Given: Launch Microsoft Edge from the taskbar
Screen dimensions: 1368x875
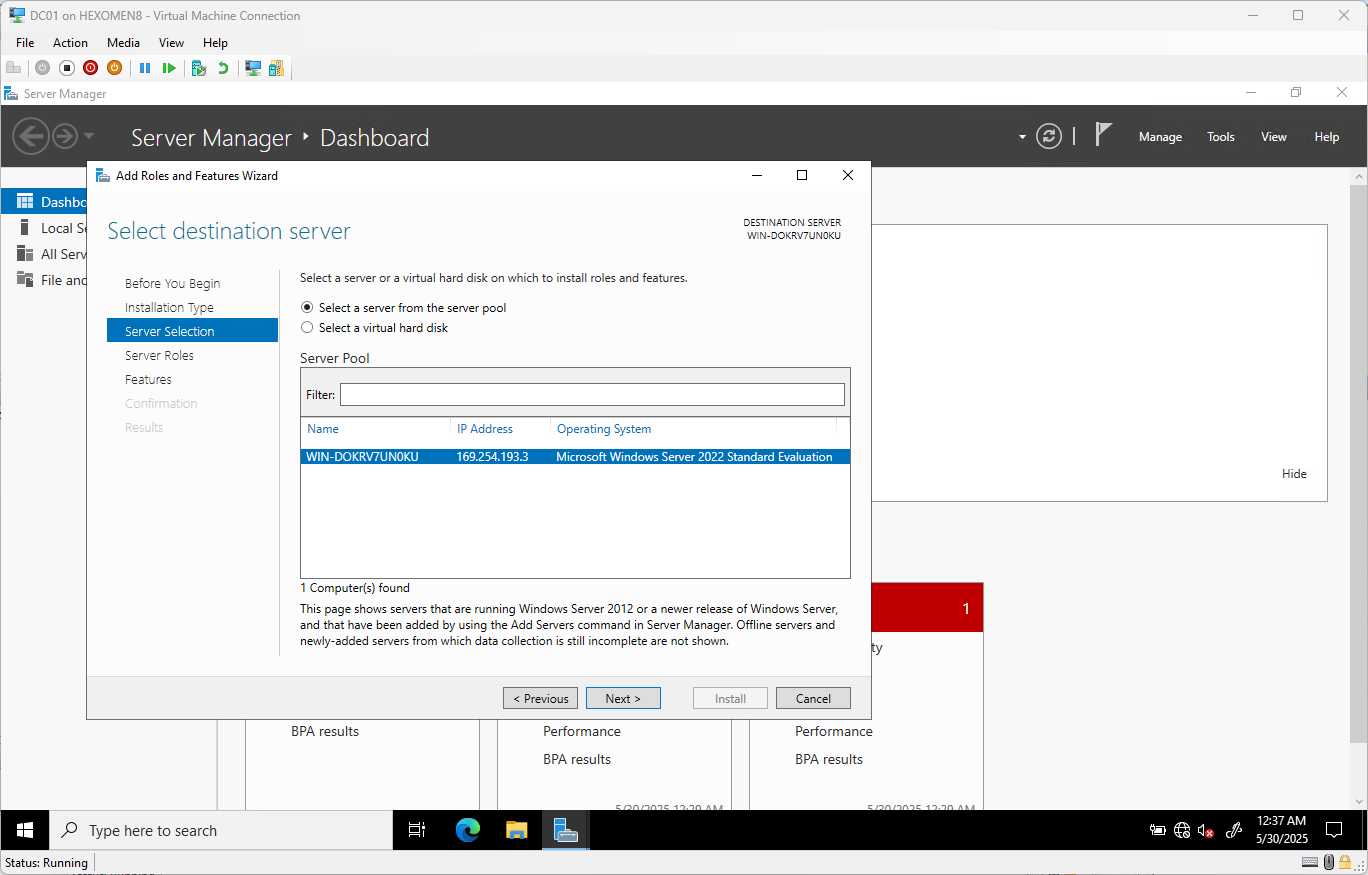Looking at the screenshot, I should [x=468, y=830].
